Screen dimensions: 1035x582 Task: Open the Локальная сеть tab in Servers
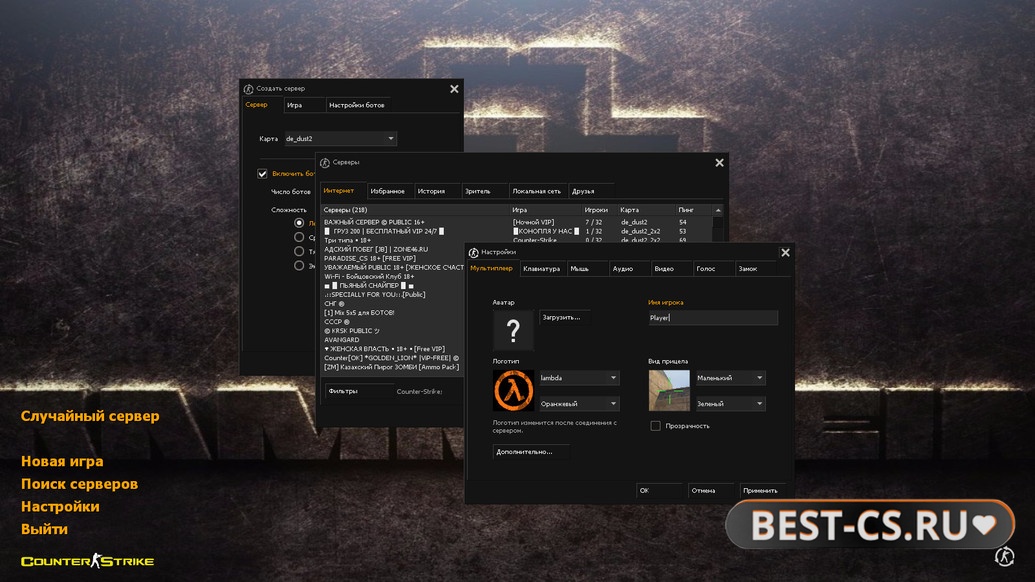click(x=537, y=191)
